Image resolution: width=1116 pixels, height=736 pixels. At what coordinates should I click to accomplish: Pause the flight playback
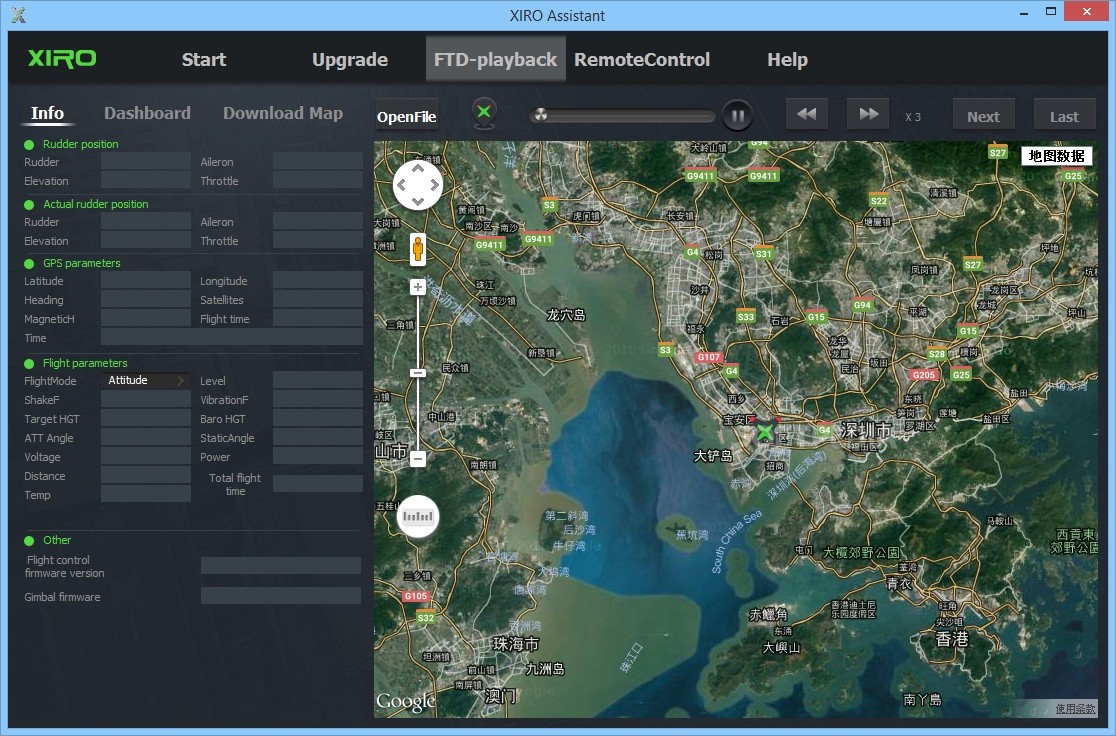737,115
